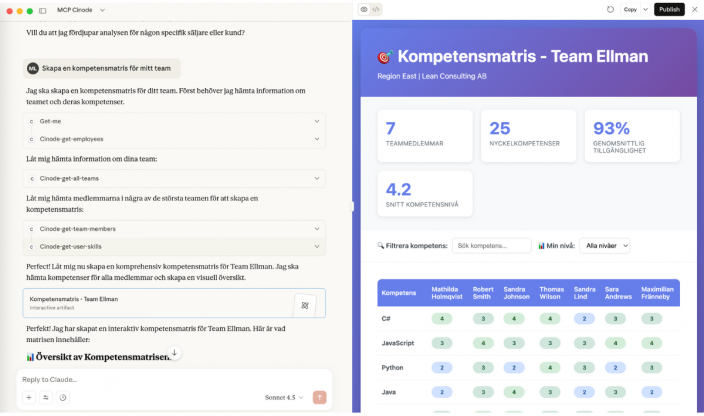Toggle the sidebar panel icon
The width and height of the screenshot is (704, 416).
click(x=42, y=10)
